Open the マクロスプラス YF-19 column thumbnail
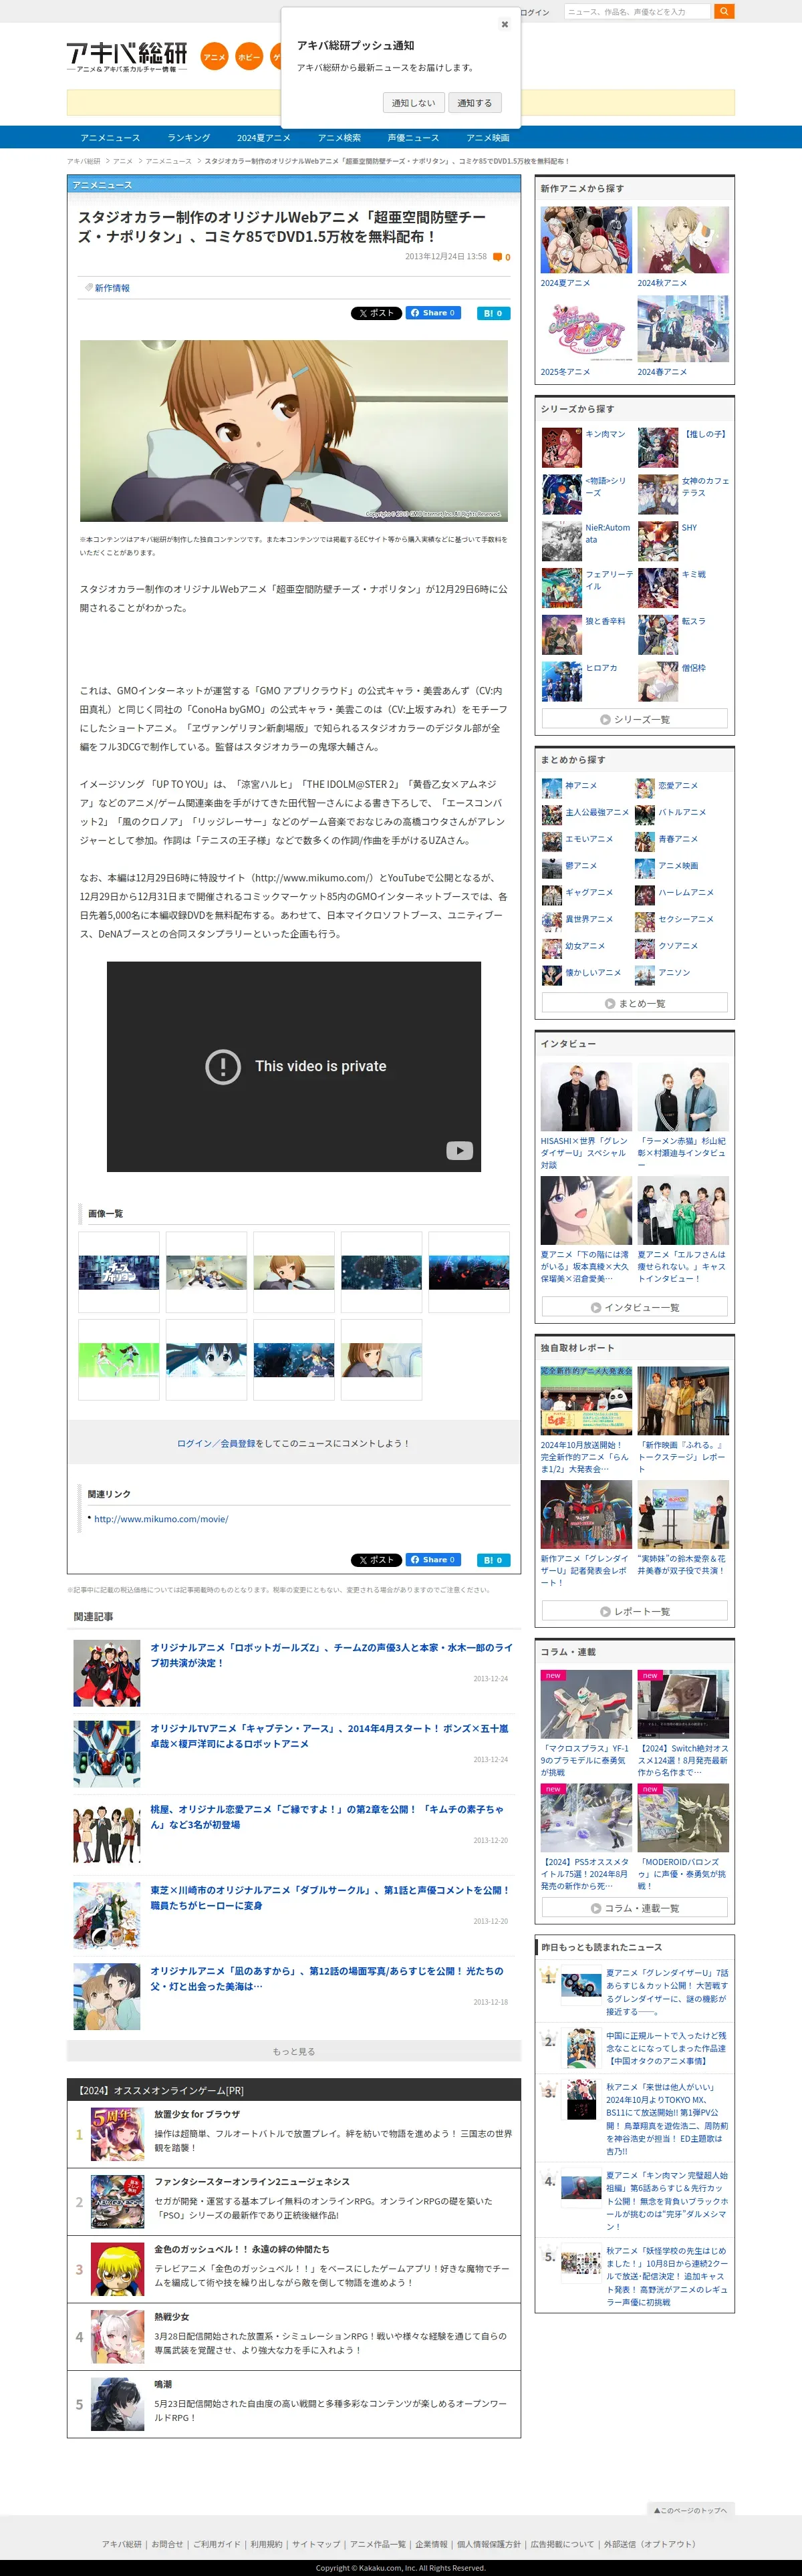This screenshot has height=2576, width=802. [586, 1703]
